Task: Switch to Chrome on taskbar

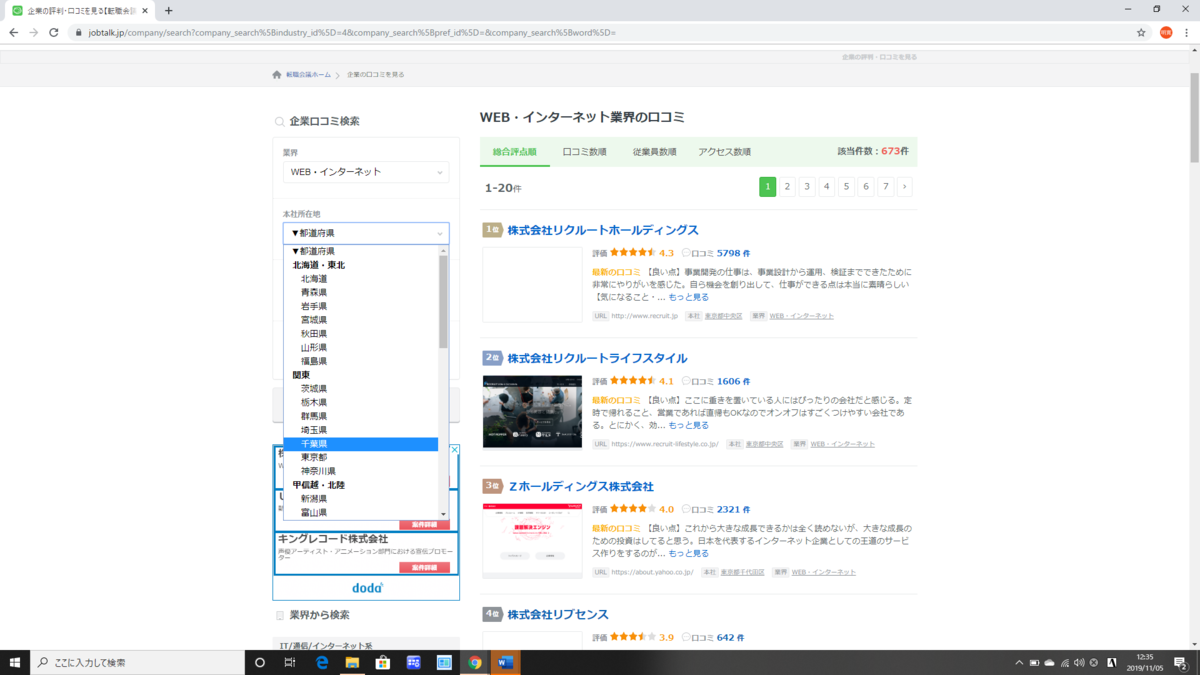Action: coord(475,662)
